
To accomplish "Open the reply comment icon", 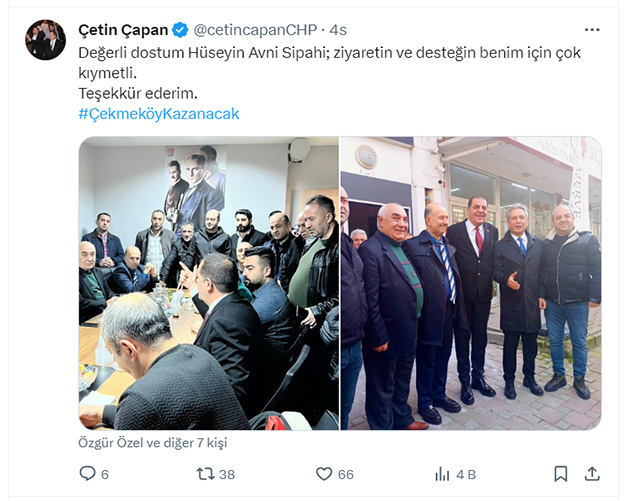I will (87, 474).
